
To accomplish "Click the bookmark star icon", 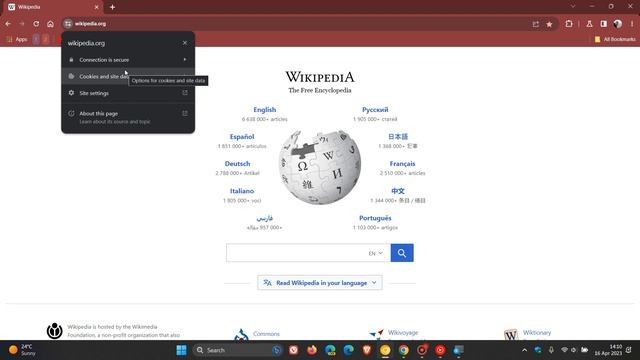I will click(549, 24).
